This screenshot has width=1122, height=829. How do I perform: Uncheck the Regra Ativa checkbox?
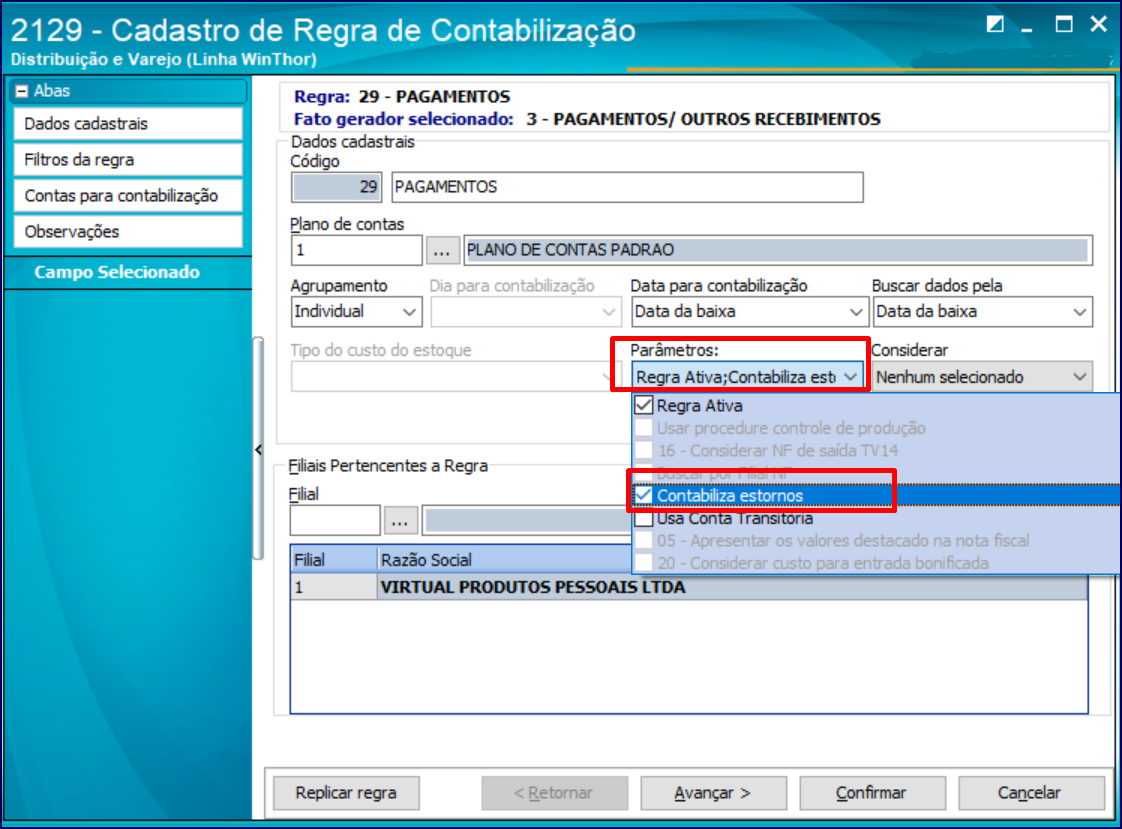pos(644,406)
